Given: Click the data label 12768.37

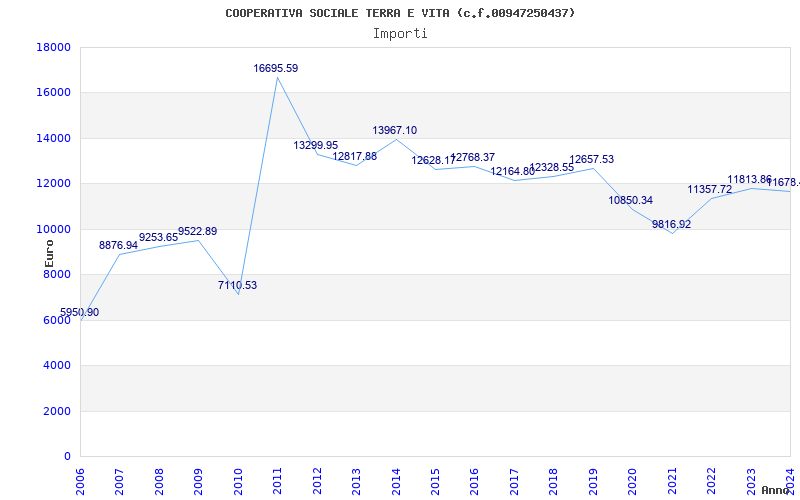Looking at the screenshot, I should pyautogui.click(x=473, y=157).
